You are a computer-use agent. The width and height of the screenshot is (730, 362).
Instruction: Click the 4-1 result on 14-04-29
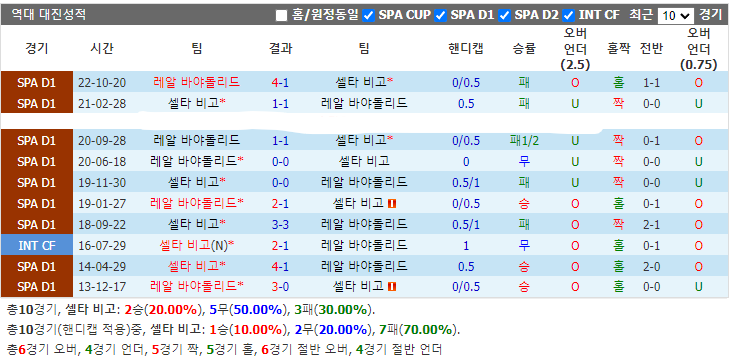280,267
